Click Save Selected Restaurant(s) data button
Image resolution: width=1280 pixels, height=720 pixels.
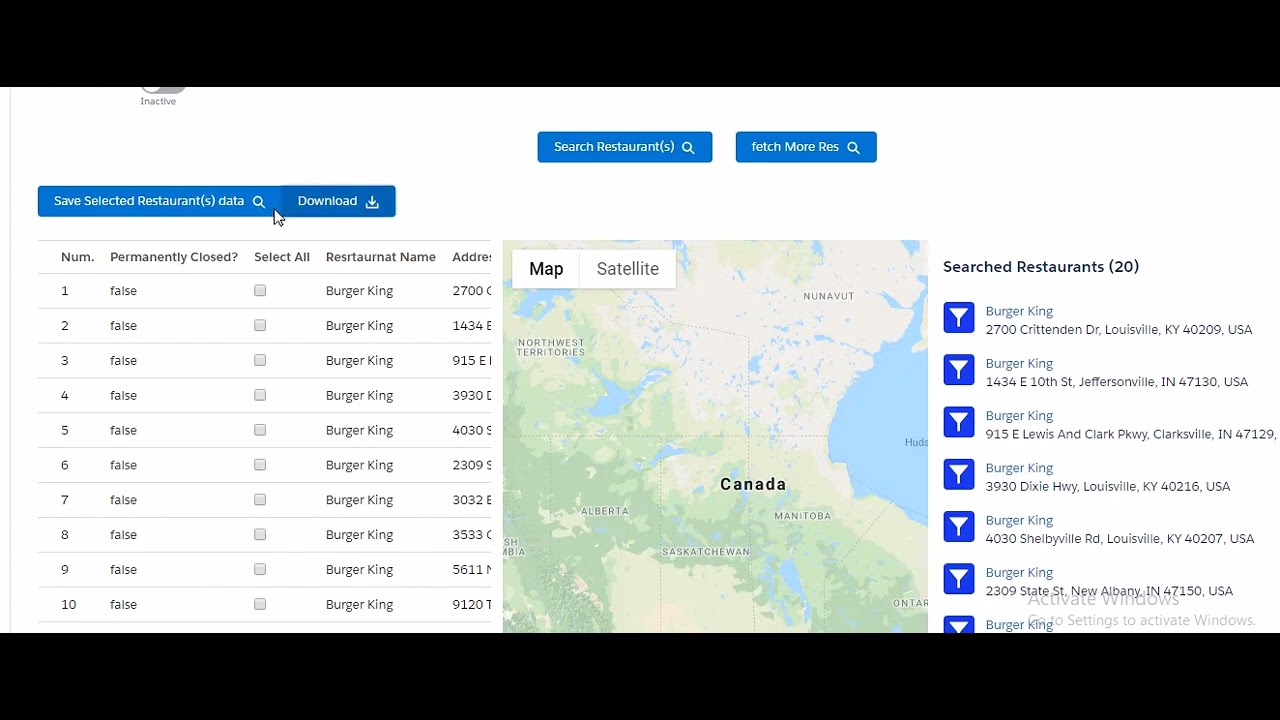pyautogui.click(x=160, y=201)
